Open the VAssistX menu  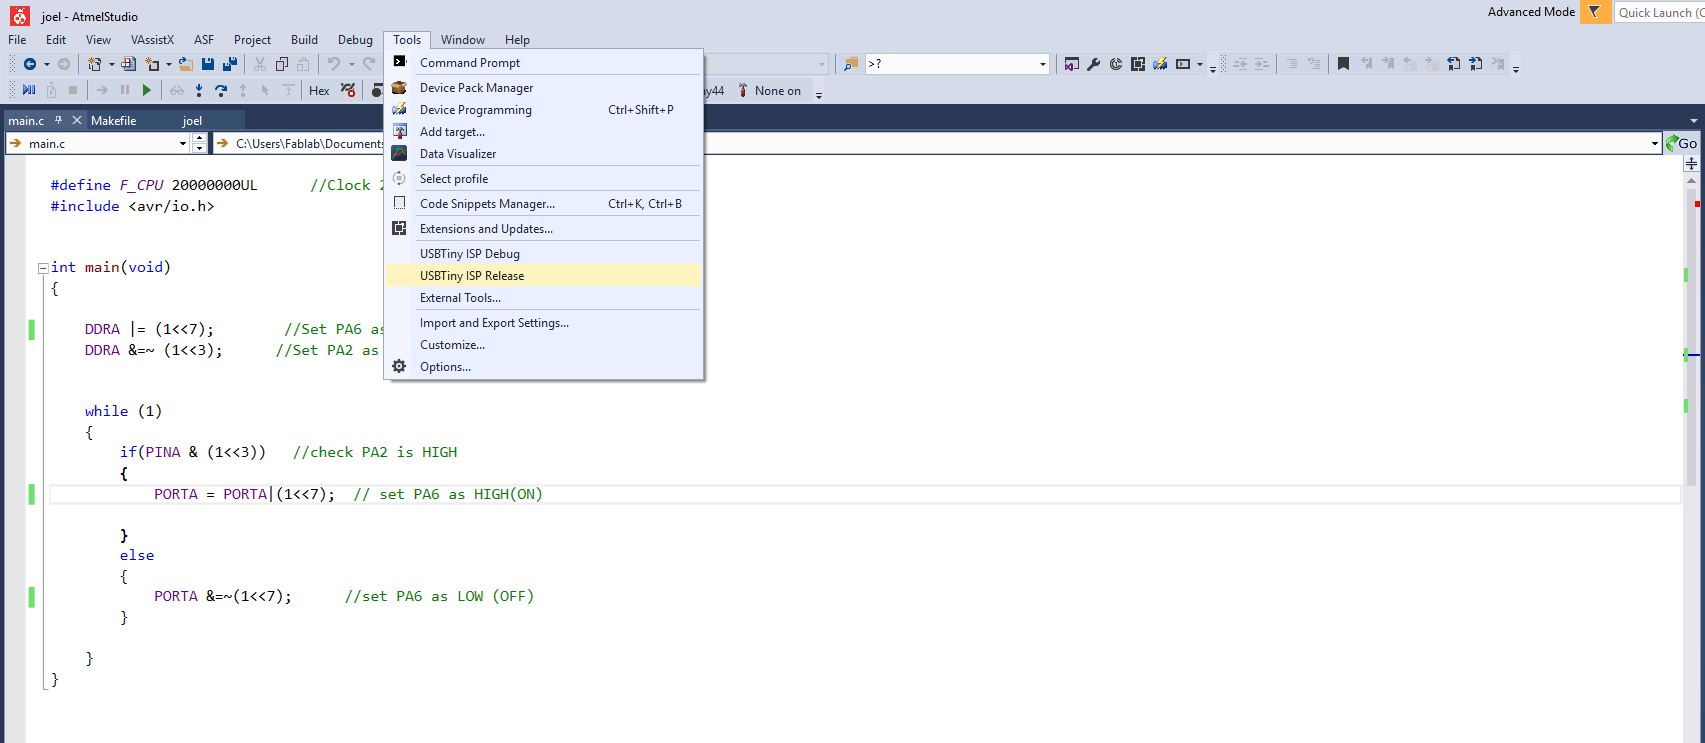152,40
